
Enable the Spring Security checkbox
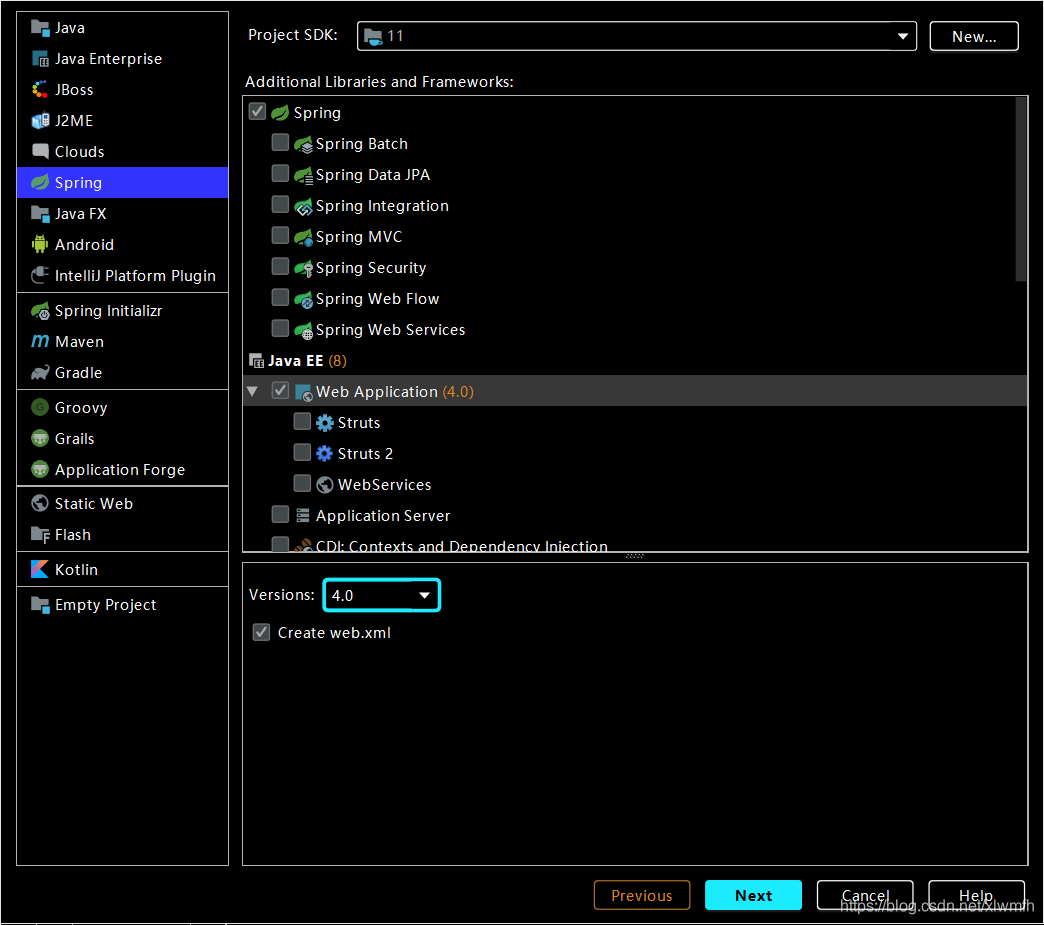[280, 266]
